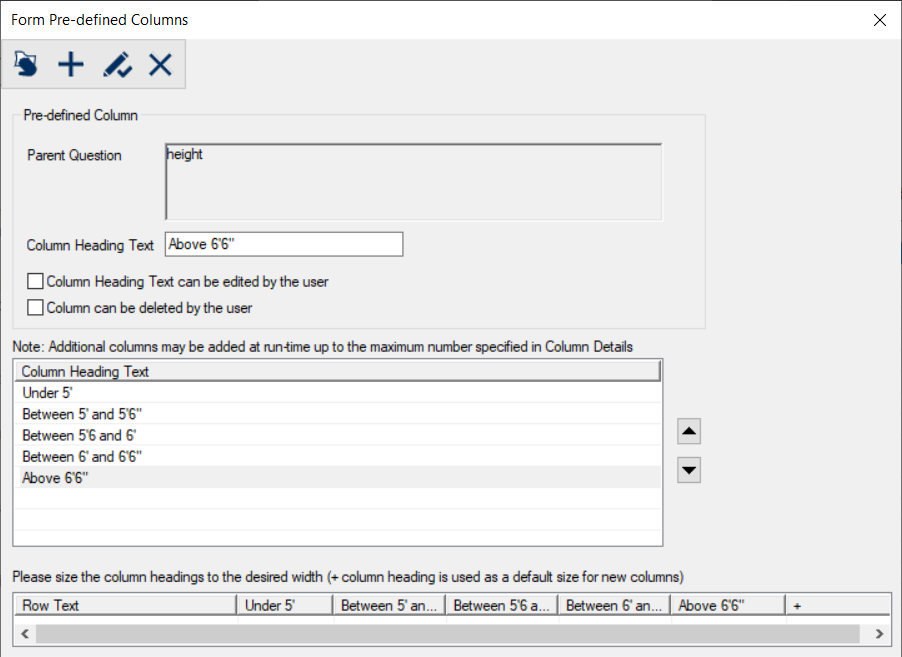Image resolution: width=902 pixels, height=657 pixels.
Task: Allow column to be deleted by the user
Action: click(x=35, y=307)
